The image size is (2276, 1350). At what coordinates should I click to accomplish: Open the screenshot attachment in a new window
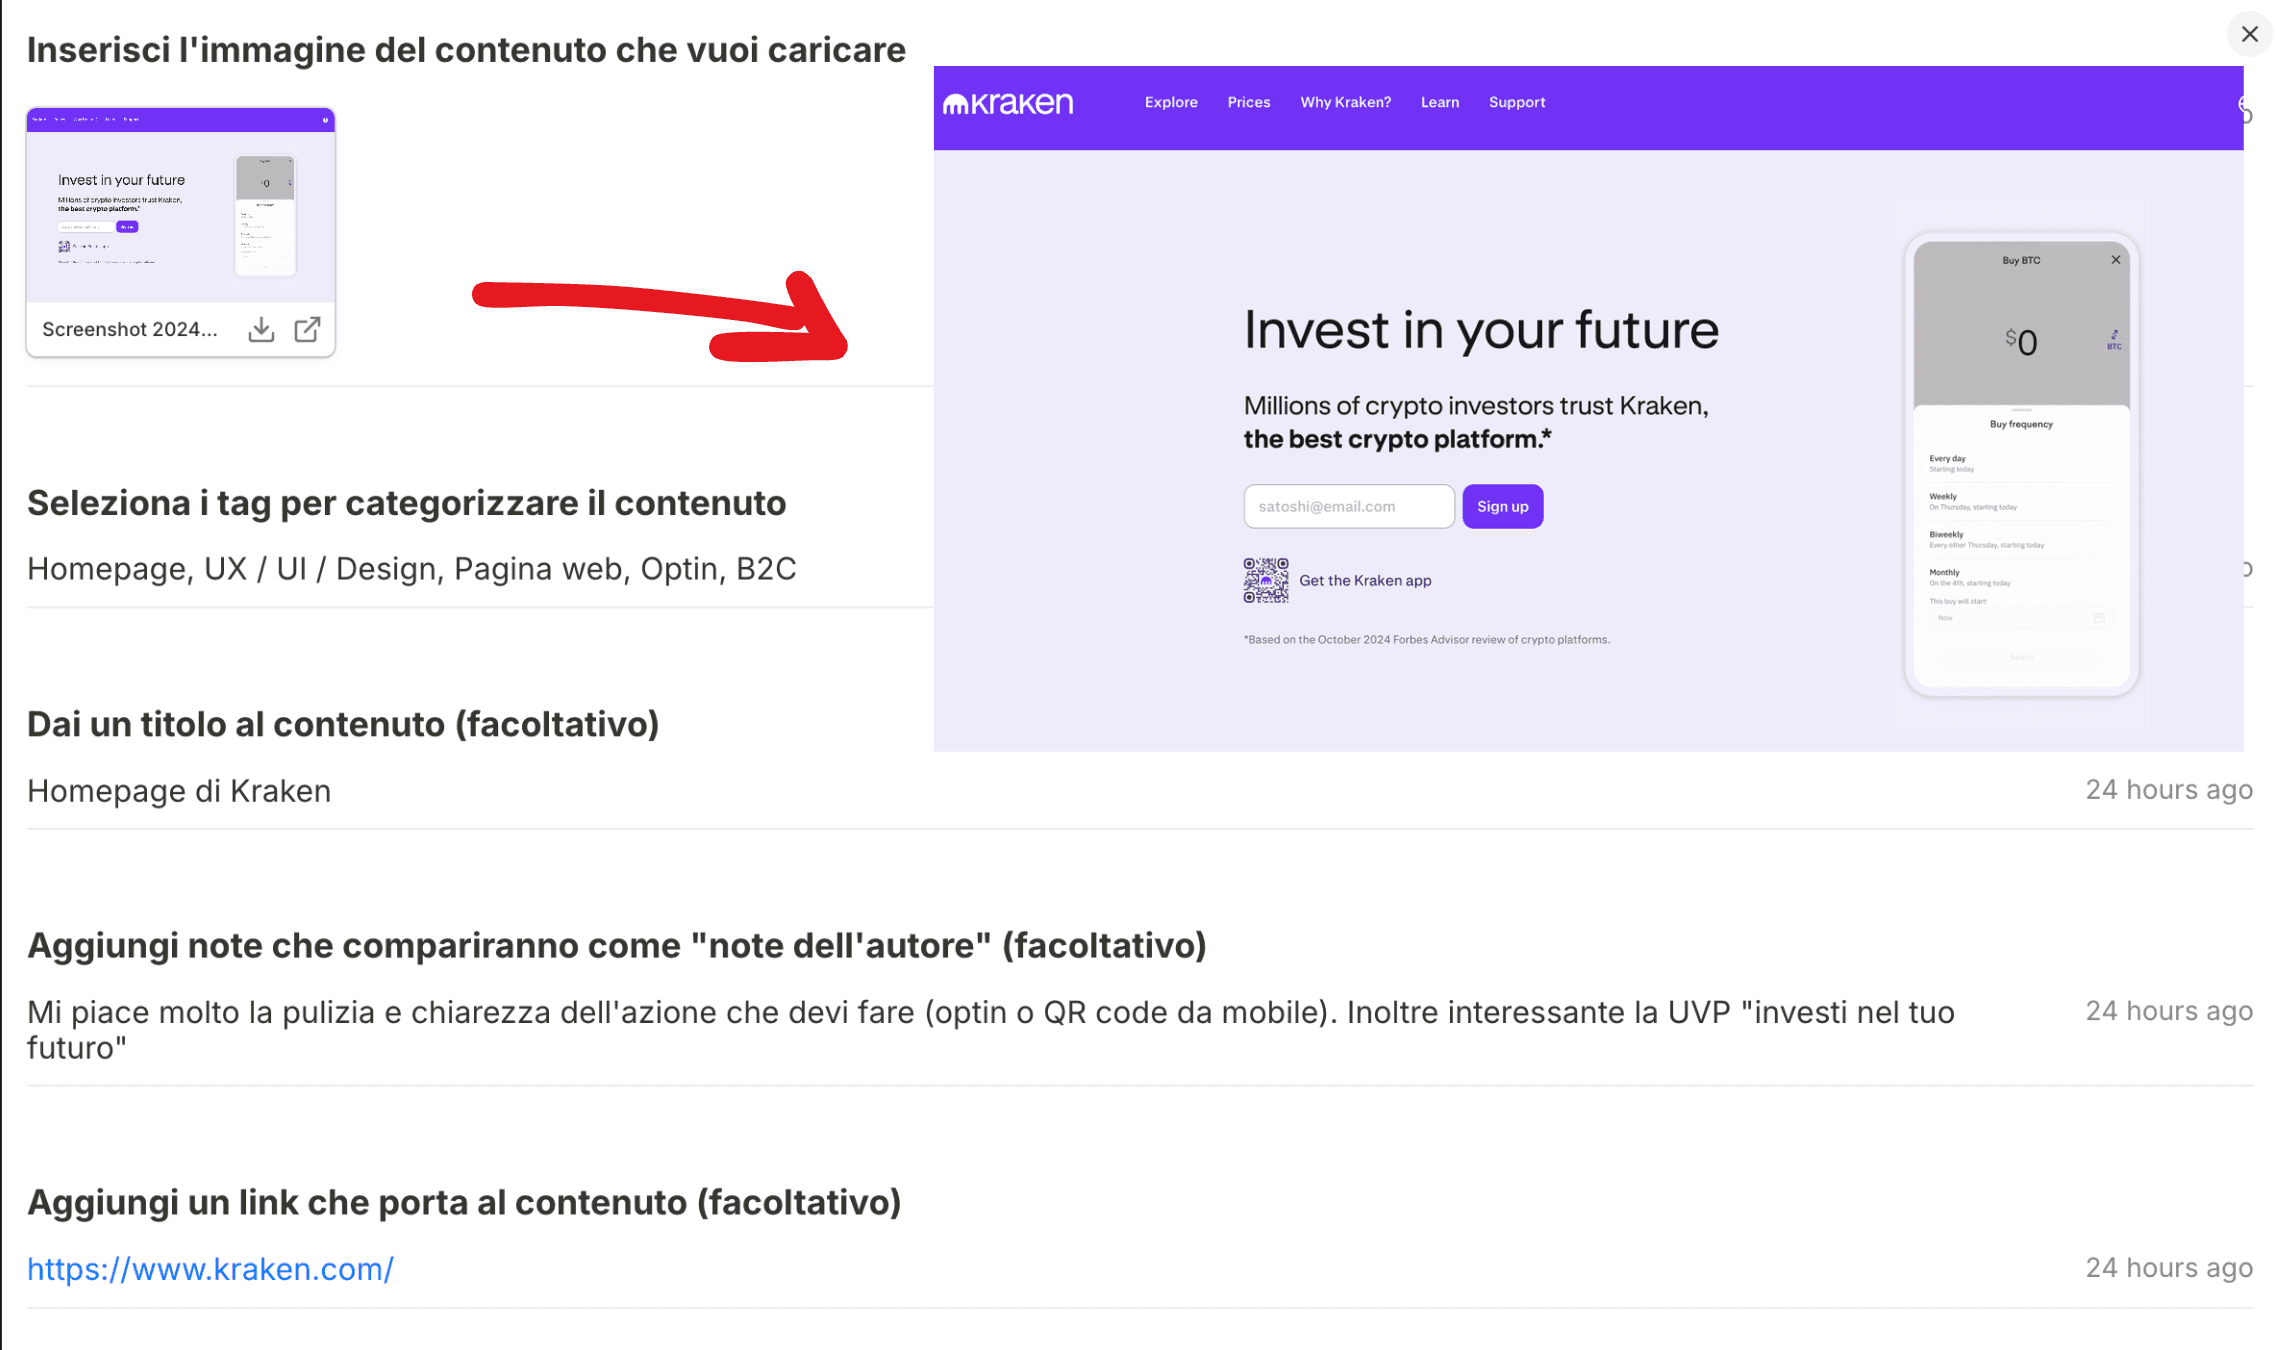click(308, 329)
